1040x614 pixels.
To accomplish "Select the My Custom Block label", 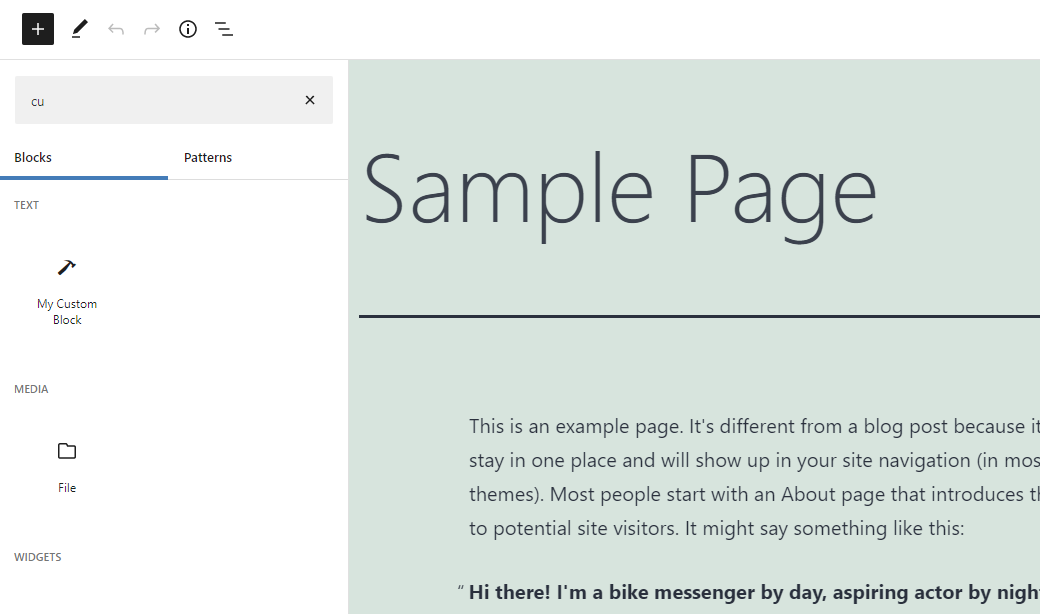I will pyautogui.click(x=67, y=312).
